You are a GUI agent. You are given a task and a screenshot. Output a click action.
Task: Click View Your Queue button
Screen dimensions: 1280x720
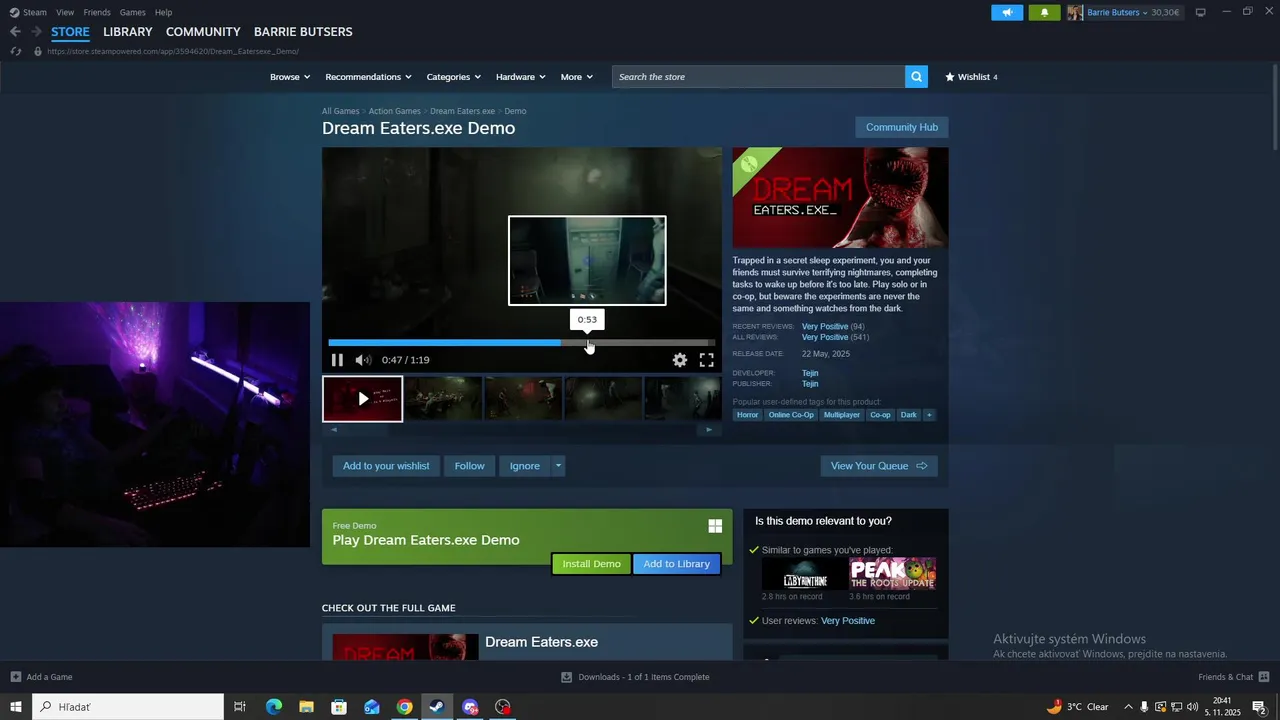(x=879, y=466)
